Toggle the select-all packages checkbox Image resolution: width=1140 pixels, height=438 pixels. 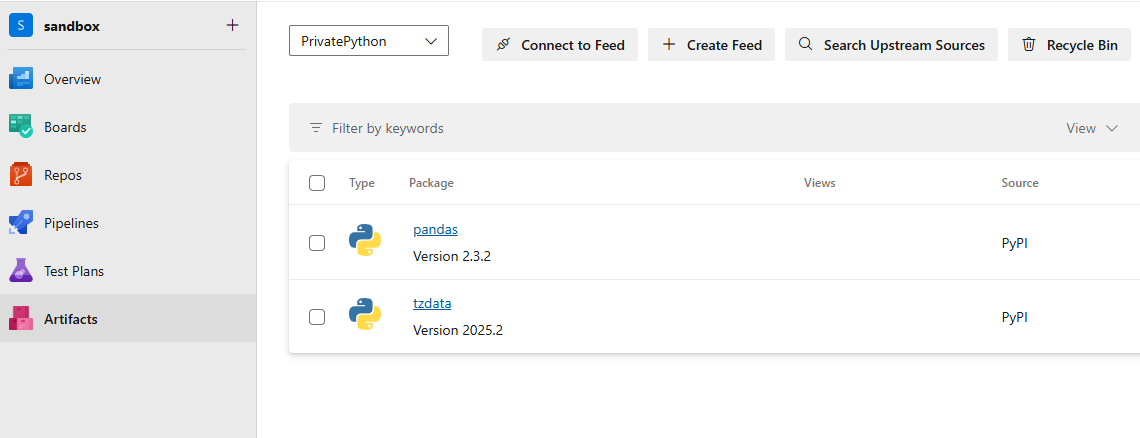click(317, 183)
